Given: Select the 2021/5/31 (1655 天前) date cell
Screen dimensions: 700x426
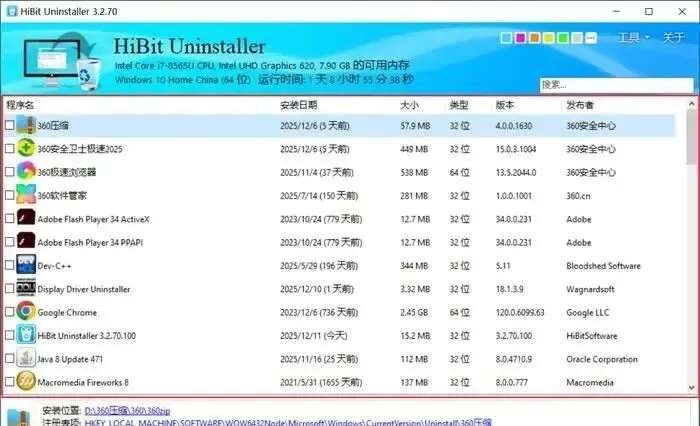Looking at the screenshot, I should coord(321,382).
